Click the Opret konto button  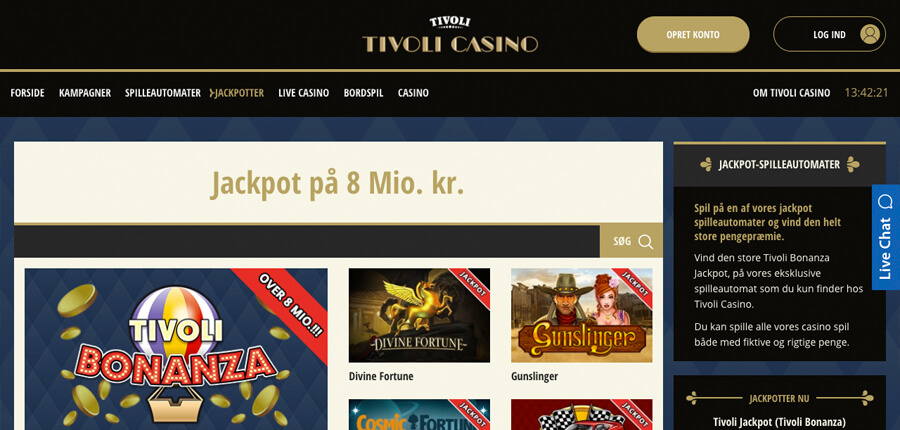pos(693,34)
